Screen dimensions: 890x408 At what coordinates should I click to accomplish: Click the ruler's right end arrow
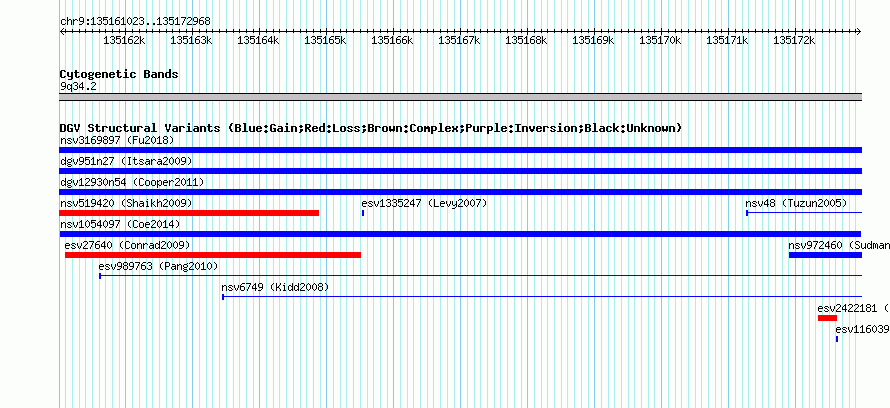pyautogui.click(x=859, y=31)
